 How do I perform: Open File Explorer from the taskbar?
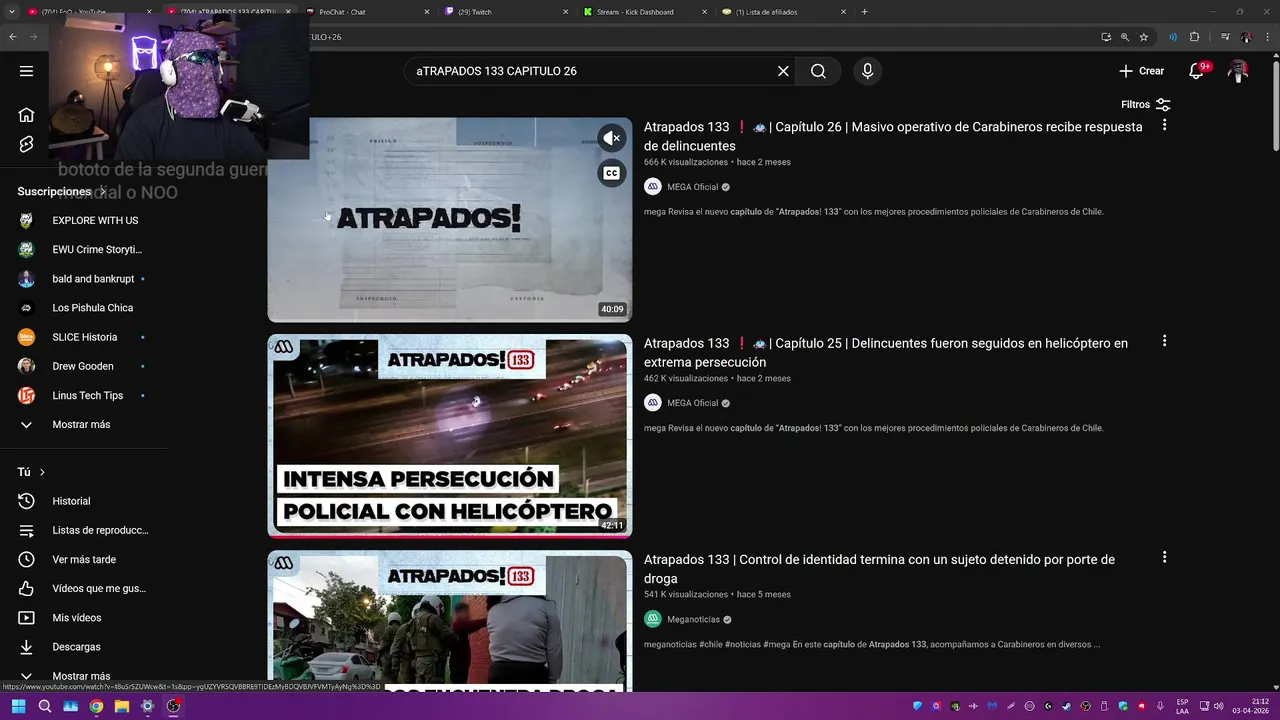[x=121, y=706]
